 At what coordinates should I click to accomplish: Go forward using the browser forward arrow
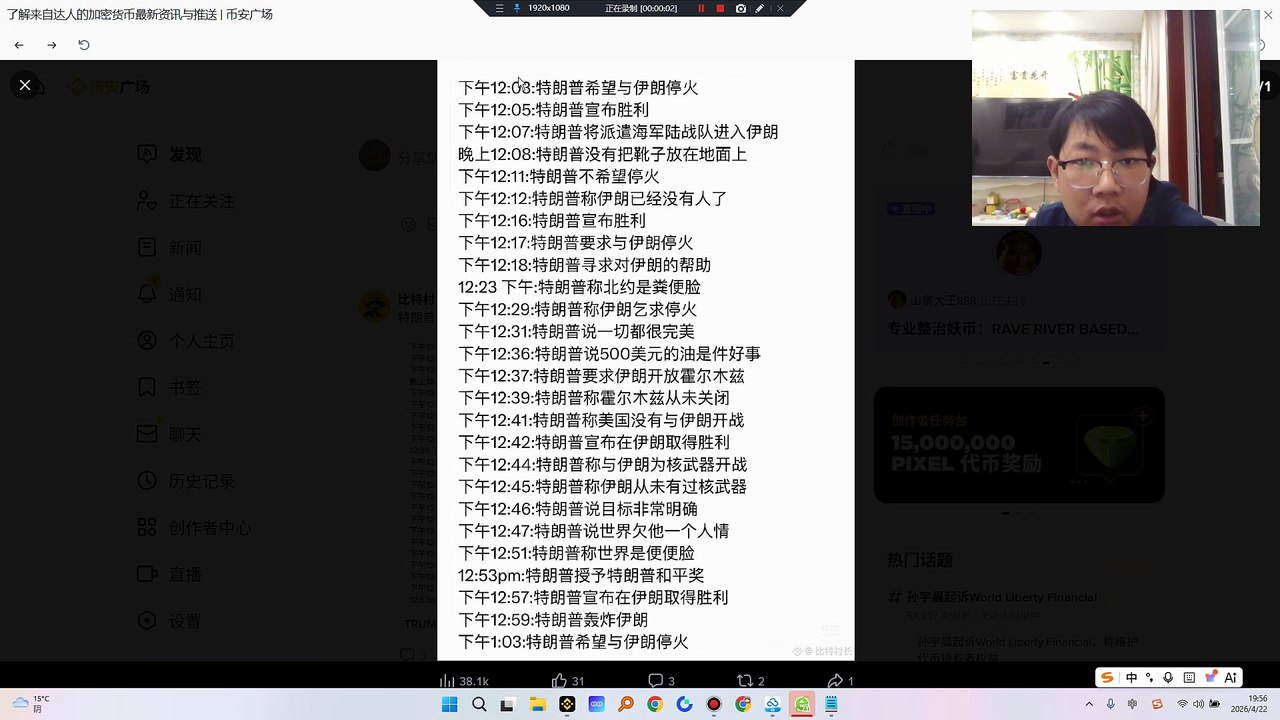coord(52,45)
